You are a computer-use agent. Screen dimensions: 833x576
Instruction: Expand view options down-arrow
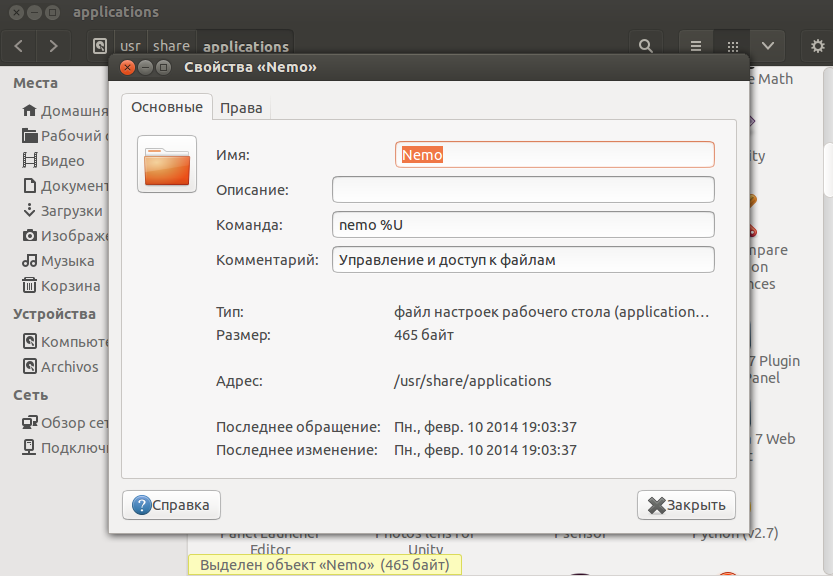tap(768, 46)
